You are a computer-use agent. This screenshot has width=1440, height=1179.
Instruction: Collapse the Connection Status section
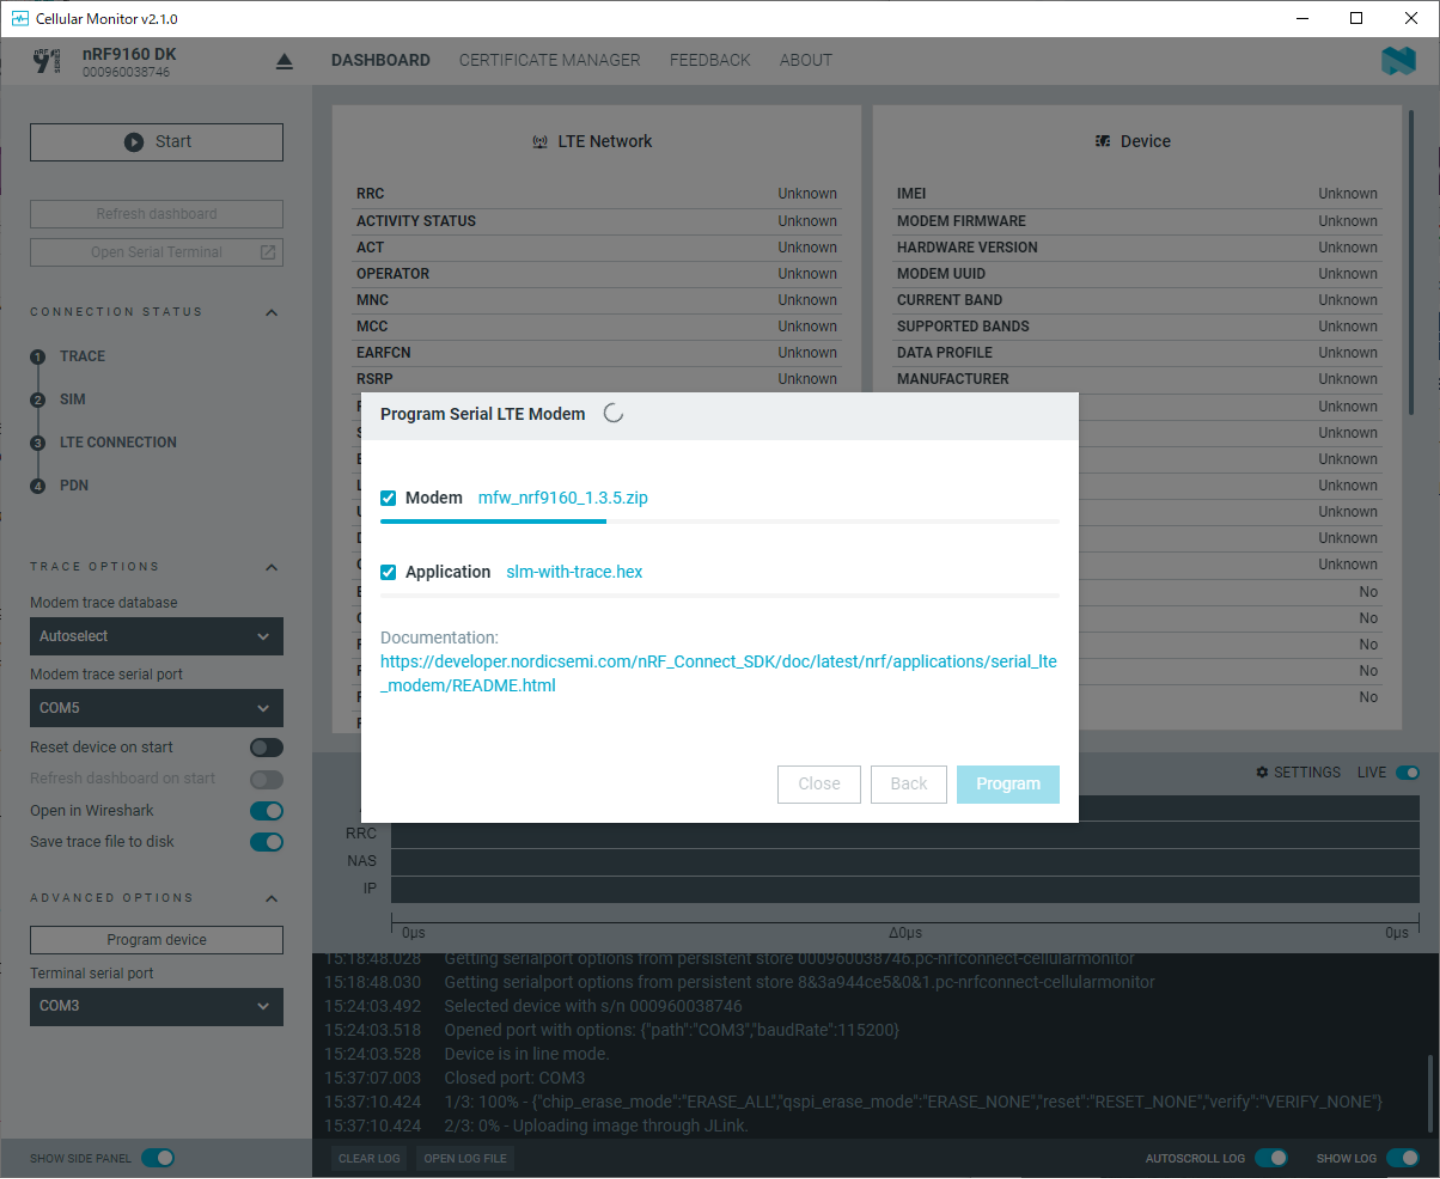(x=271, y=313)
